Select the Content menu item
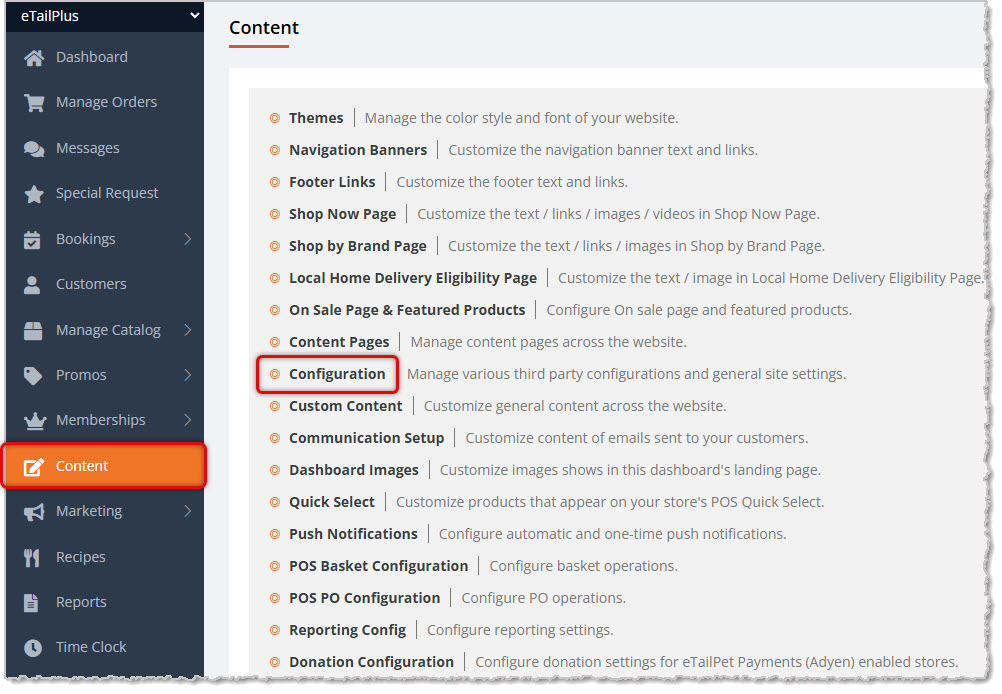This screenshot has width=1002, height=694. pyautogui.click(x=105, y=466)
